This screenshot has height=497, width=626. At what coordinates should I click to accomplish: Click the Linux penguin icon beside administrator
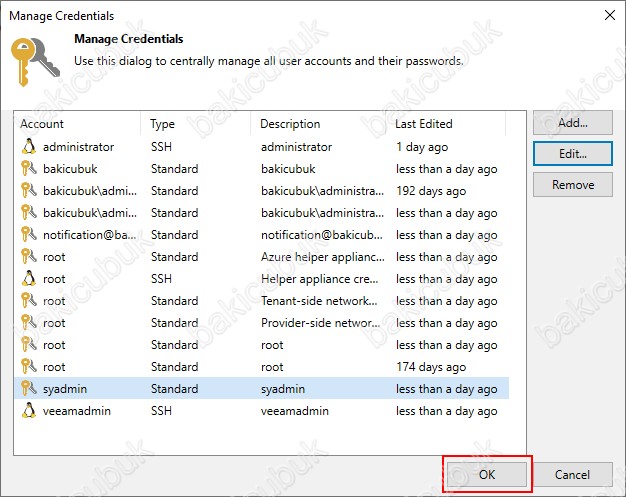point(29,147)
